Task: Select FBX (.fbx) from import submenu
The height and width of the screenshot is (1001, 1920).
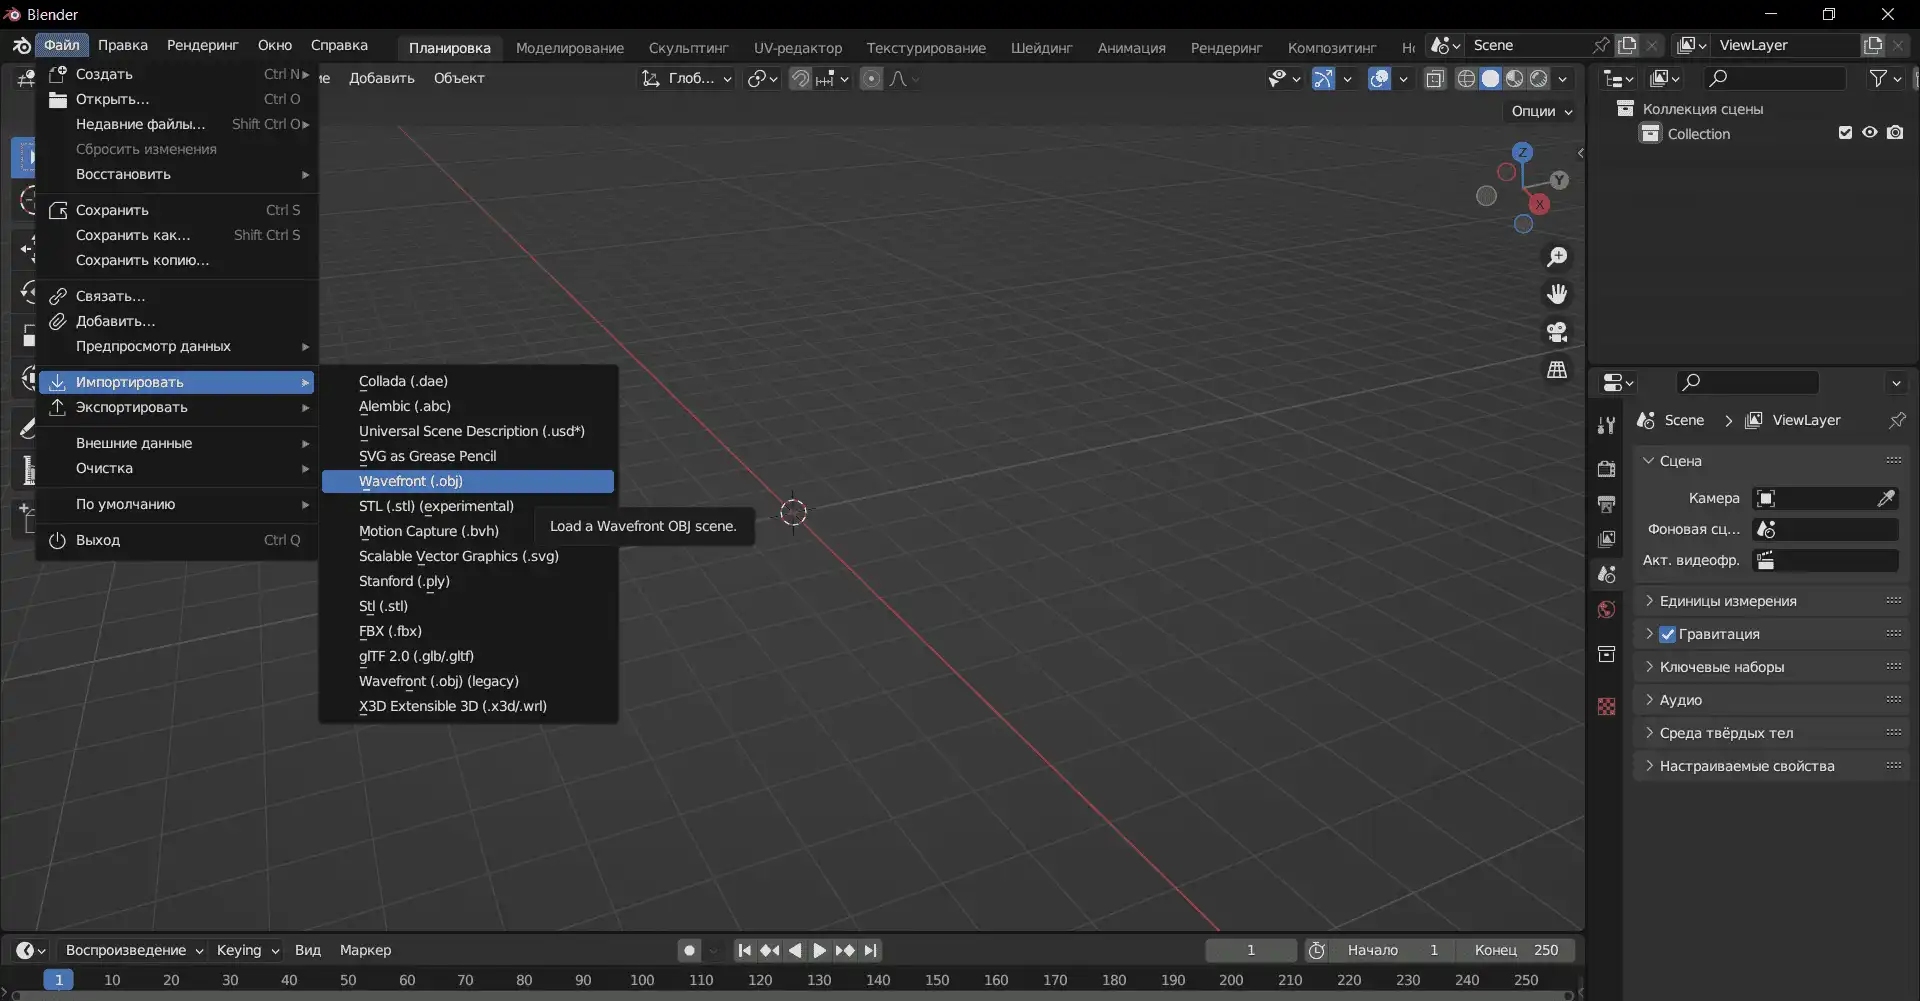Action: (x=390, y=631)
